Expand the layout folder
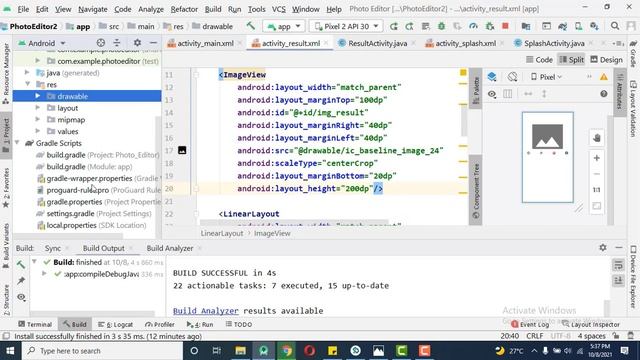This screenshot has width=640, height=360. tap(38, 108)
